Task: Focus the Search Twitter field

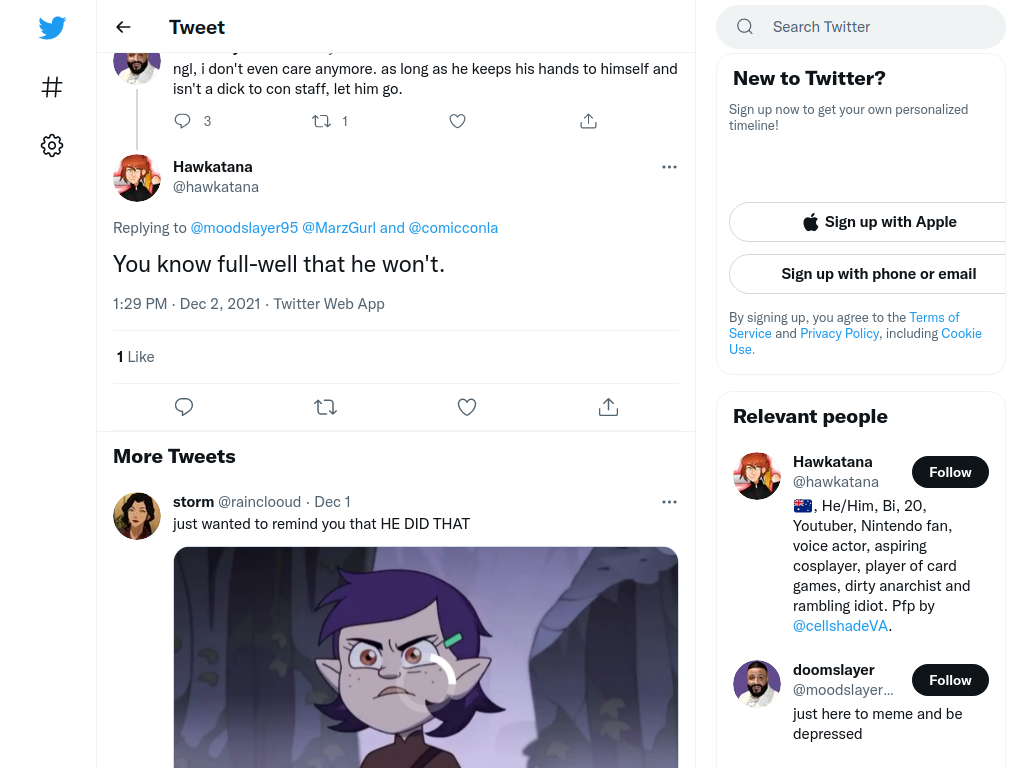Action: [x=861, y=27]
